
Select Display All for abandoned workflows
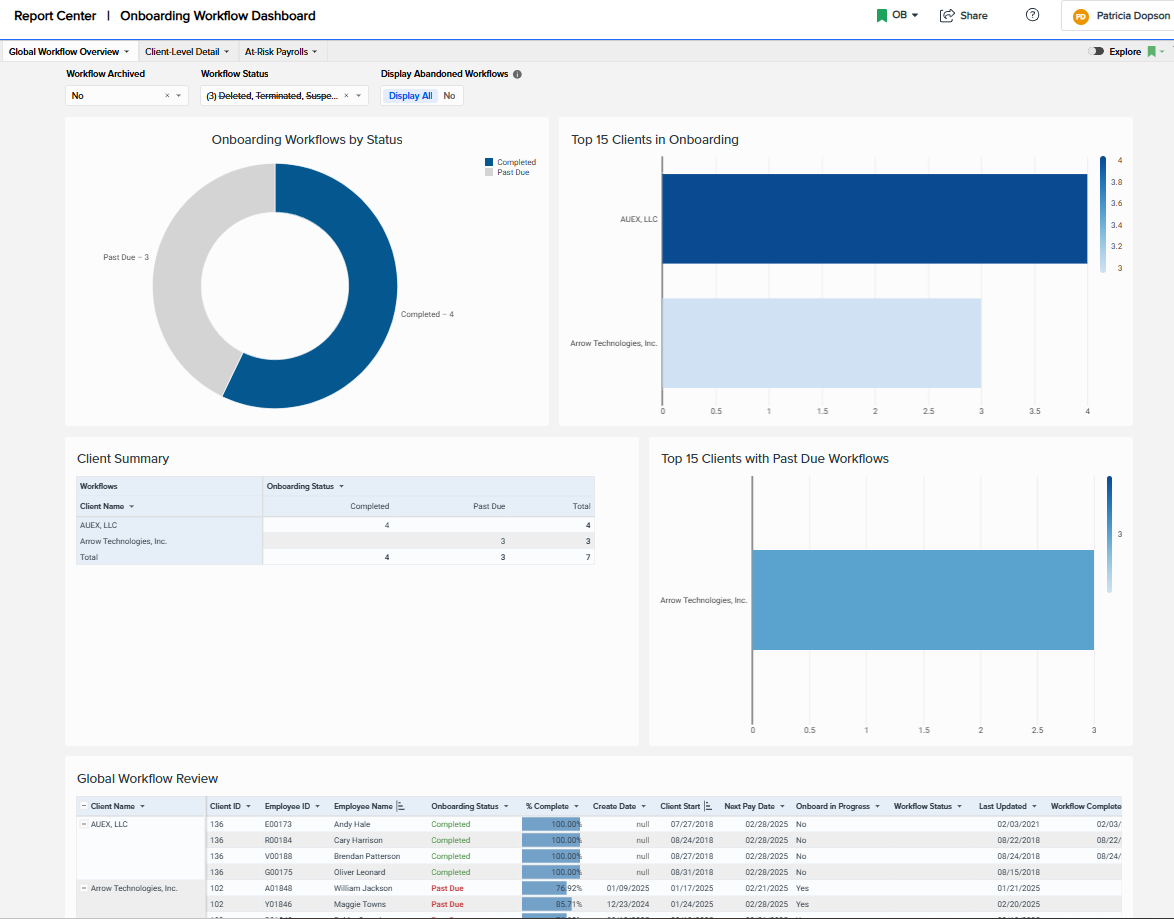click(410, 95)
